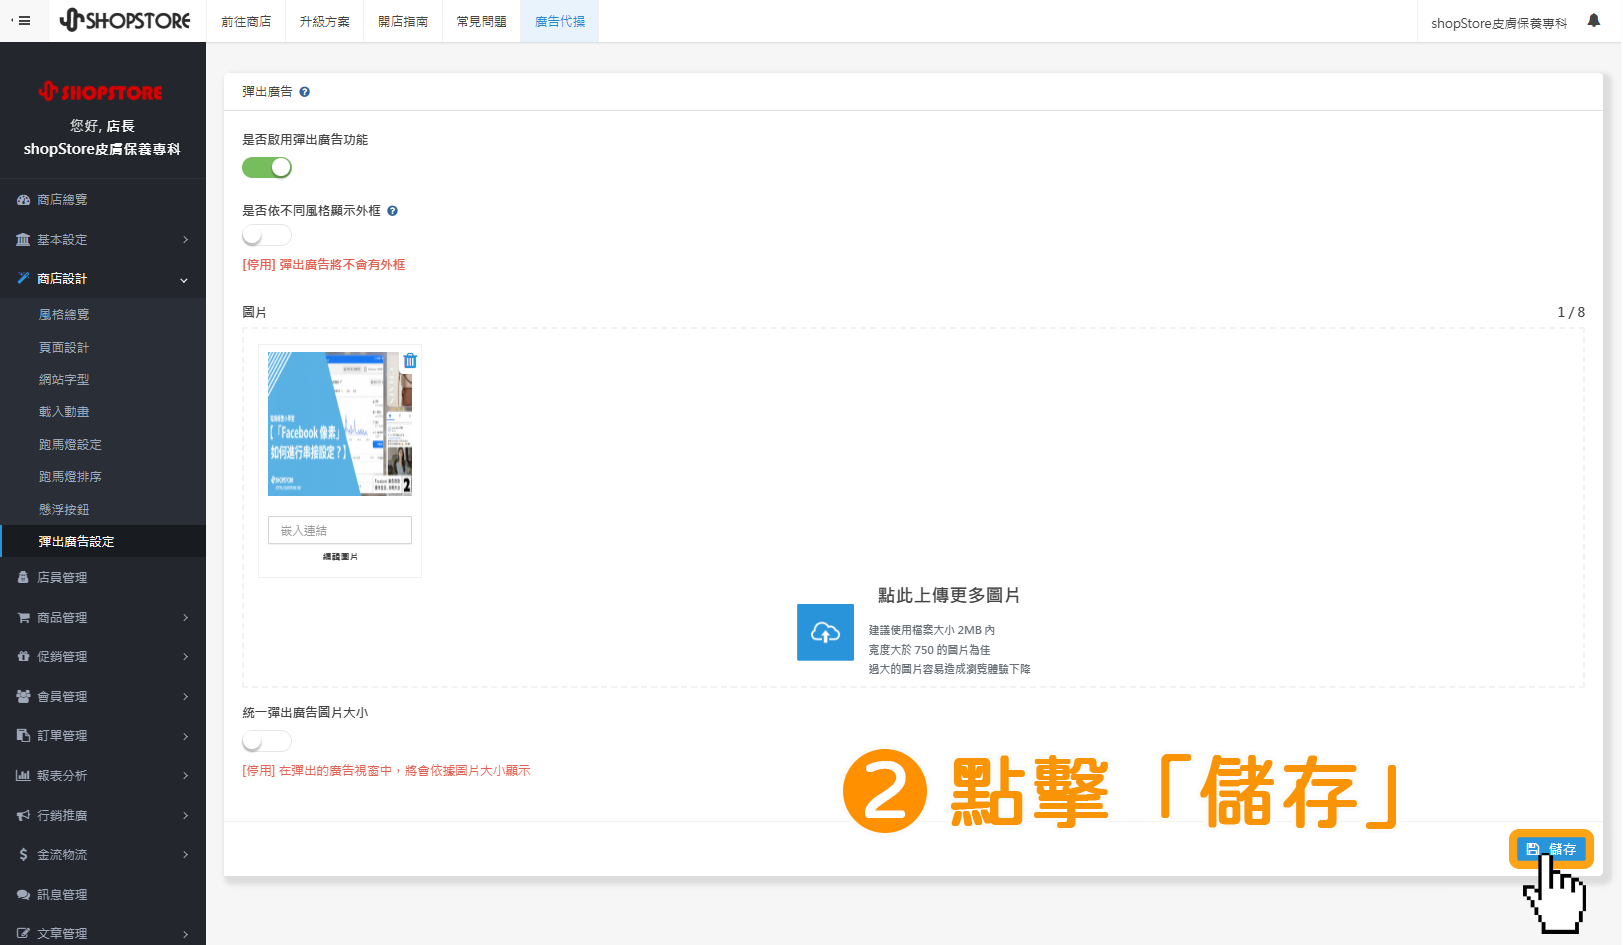This screenshot has height=945, width=1623.
Task: Expand the 金流物流 chevron
Action: point(186,855)
